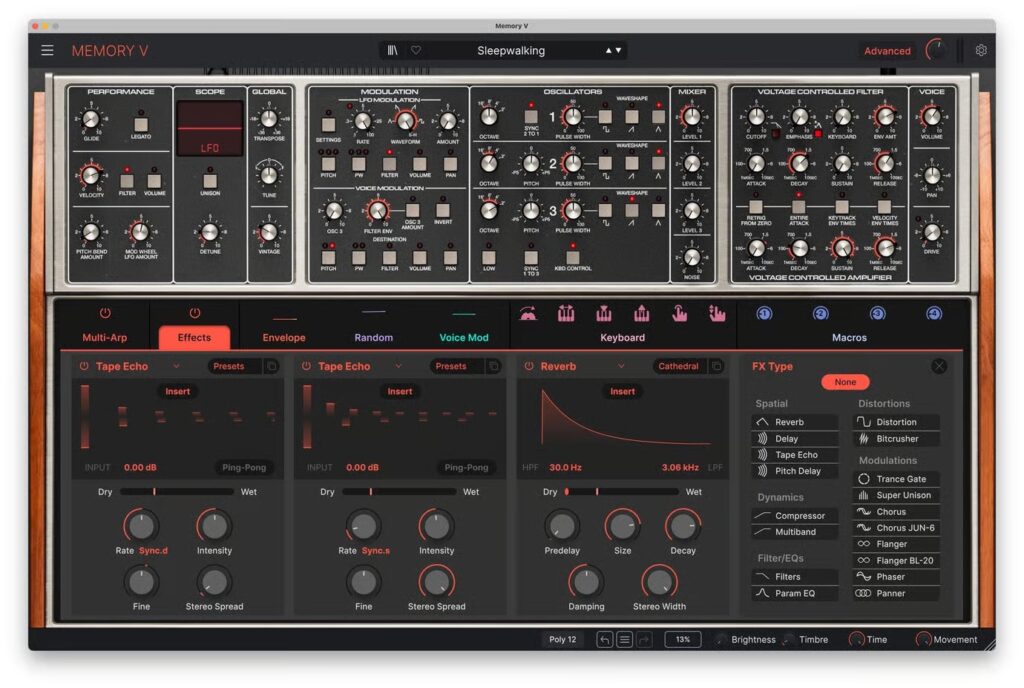
Task: Select the hand icon with vertical arrows
Action: (717, 314)
